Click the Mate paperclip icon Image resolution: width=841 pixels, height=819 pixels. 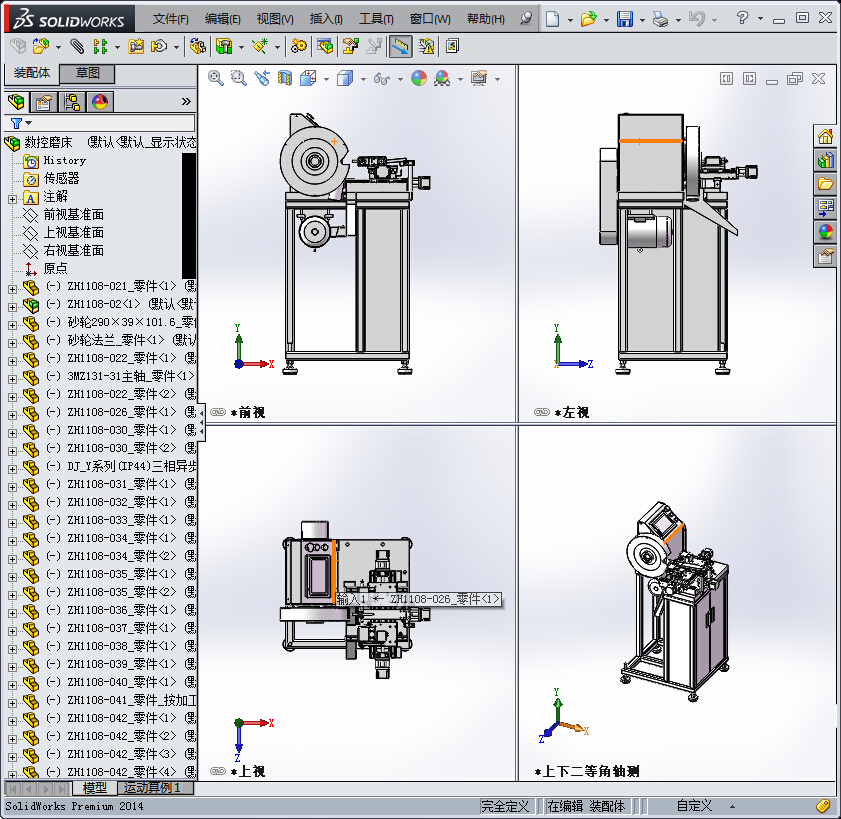(x=77, y=47)
